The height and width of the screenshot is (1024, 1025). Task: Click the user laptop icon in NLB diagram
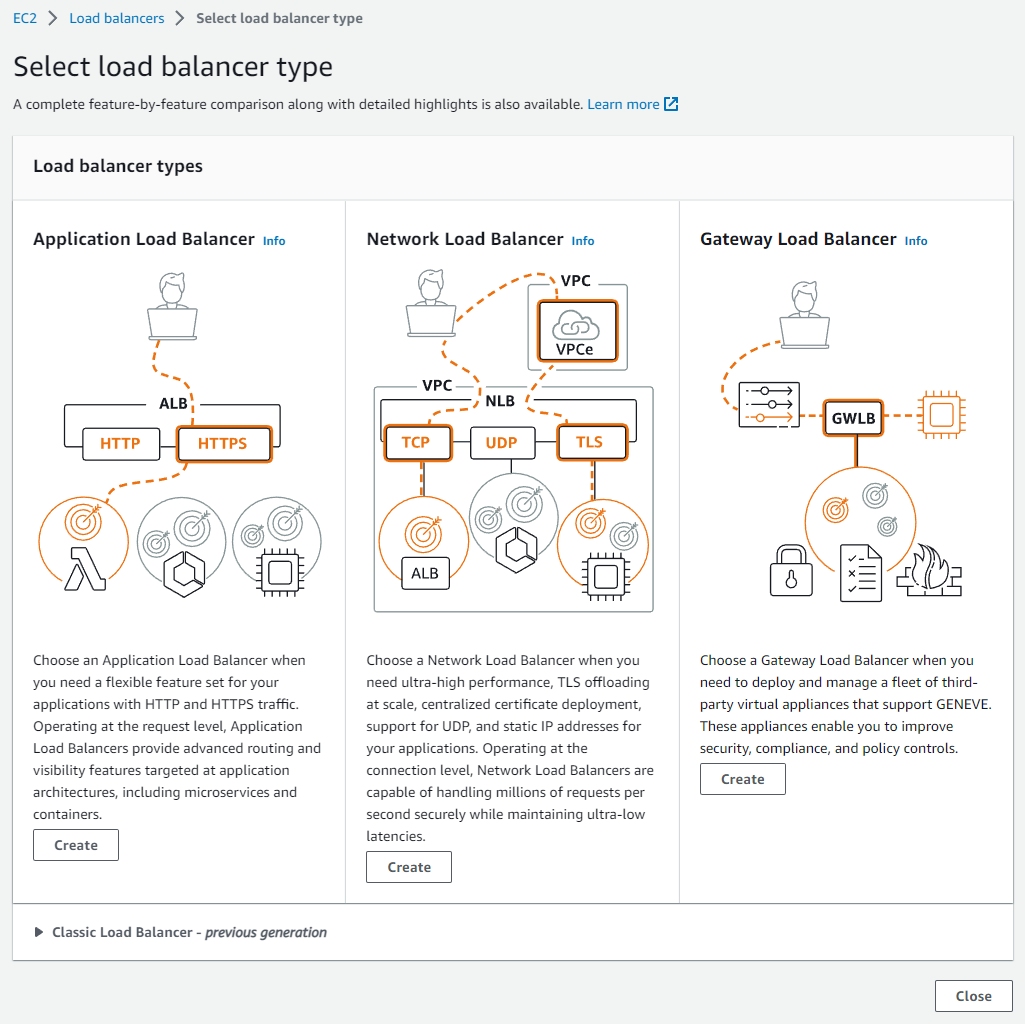pos(431,303)
